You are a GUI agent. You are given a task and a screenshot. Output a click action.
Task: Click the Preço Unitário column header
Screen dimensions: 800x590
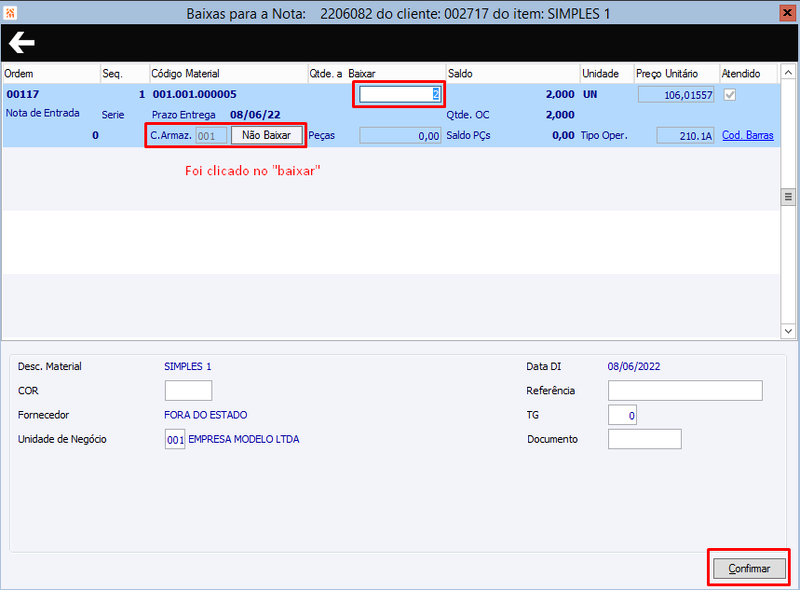coord(677,73)
